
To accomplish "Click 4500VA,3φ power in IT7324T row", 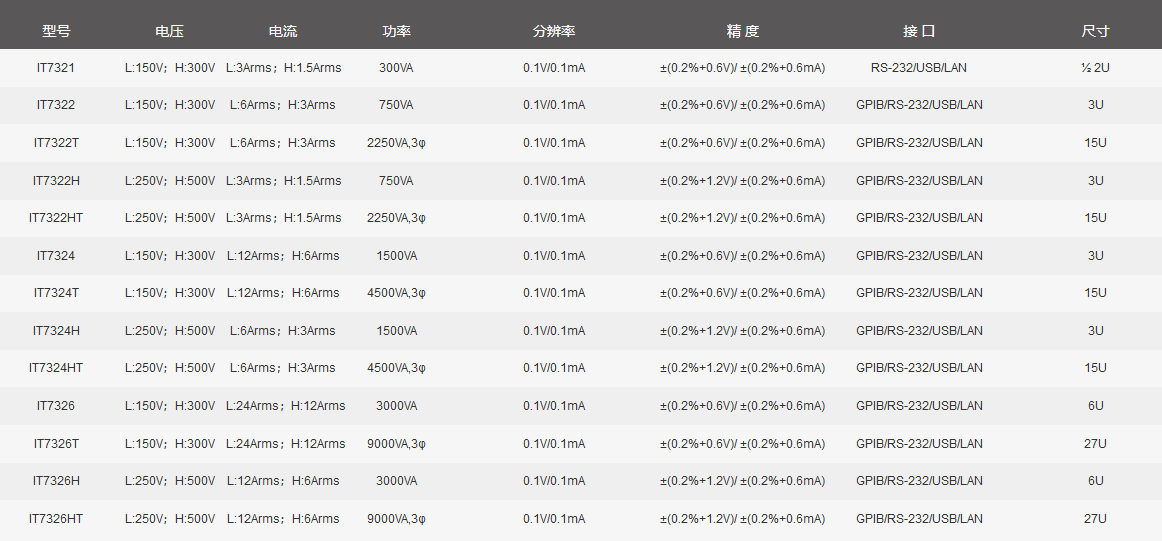I will (x=396, y=293).
